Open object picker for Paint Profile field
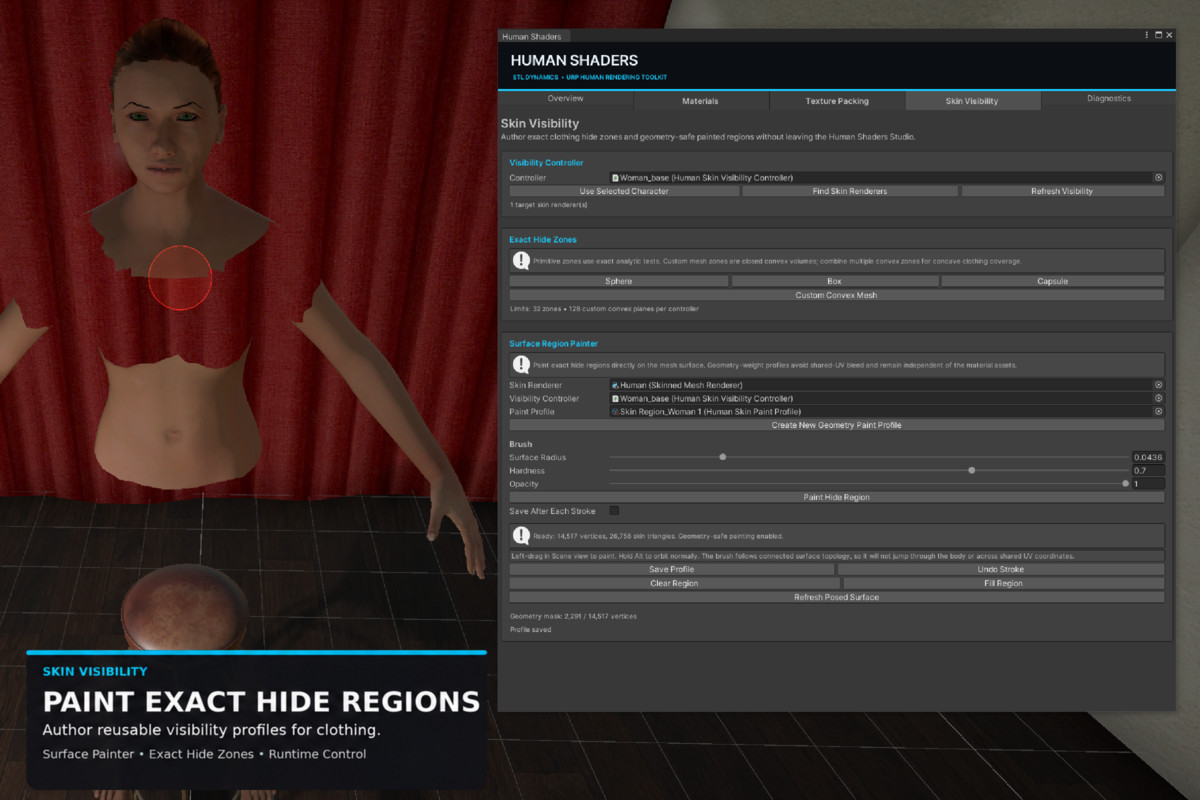 (1159, 411)
